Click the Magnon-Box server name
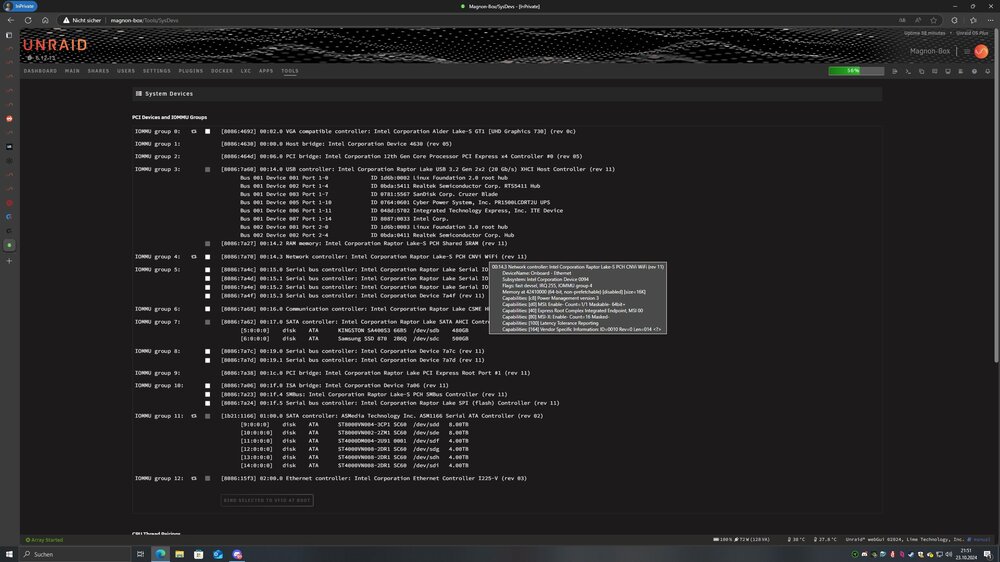This screenshot has height=562, width=1000. tap(930, 51)
